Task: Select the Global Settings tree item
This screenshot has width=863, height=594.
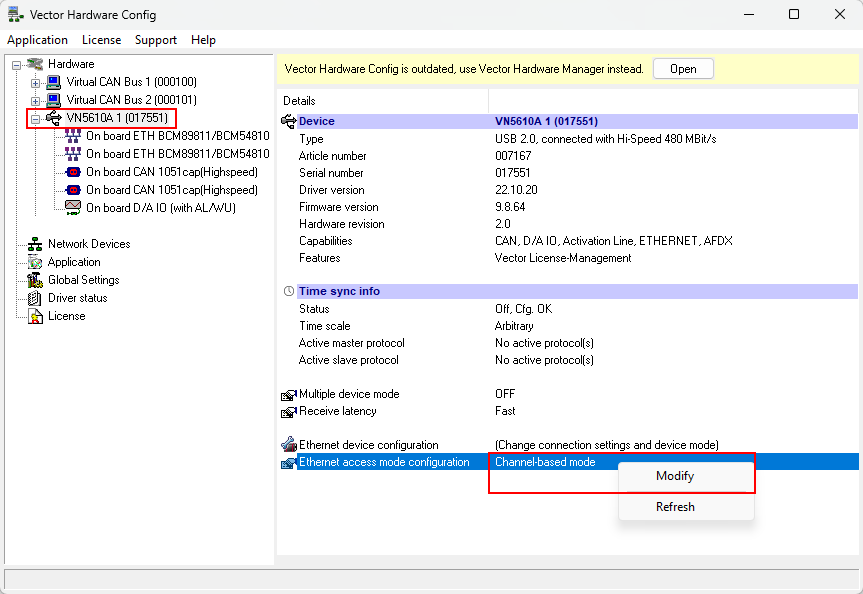Action: 84,280
